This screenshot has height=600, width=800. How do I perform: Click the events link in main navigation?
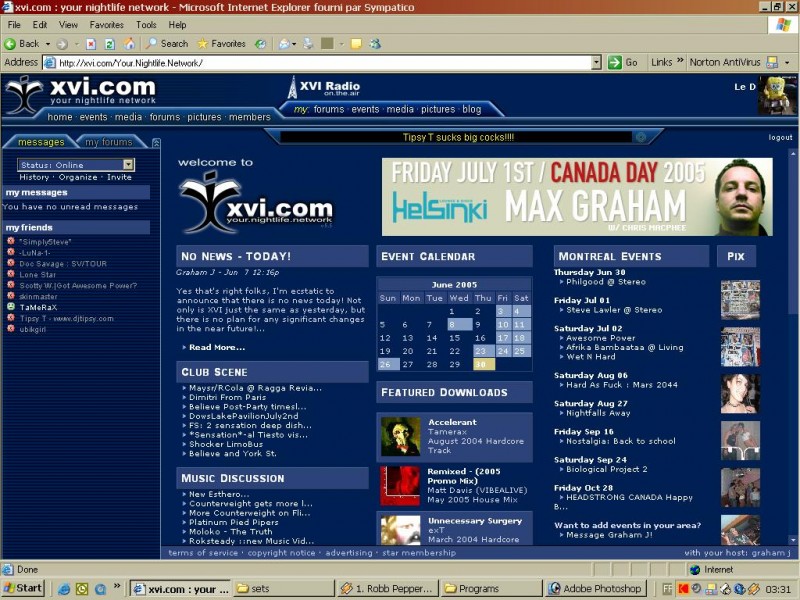click(x=93, y=117)
